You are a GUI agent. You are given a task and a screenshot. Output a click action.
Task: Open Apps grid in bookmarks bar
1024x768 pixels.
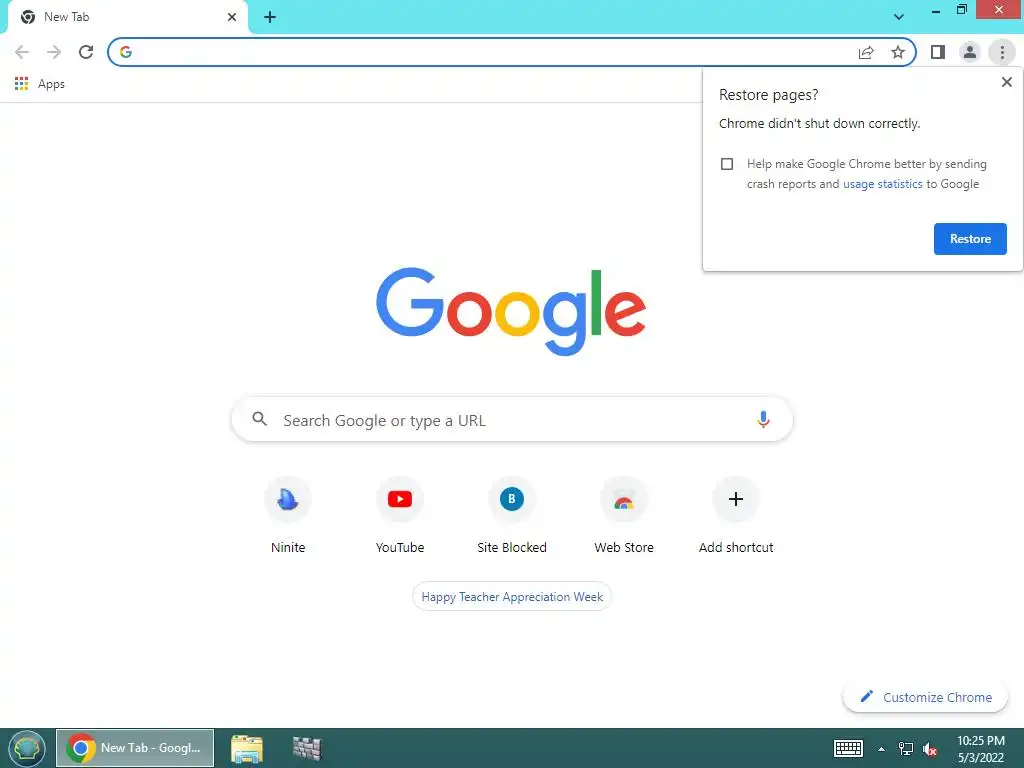[39, 84]
